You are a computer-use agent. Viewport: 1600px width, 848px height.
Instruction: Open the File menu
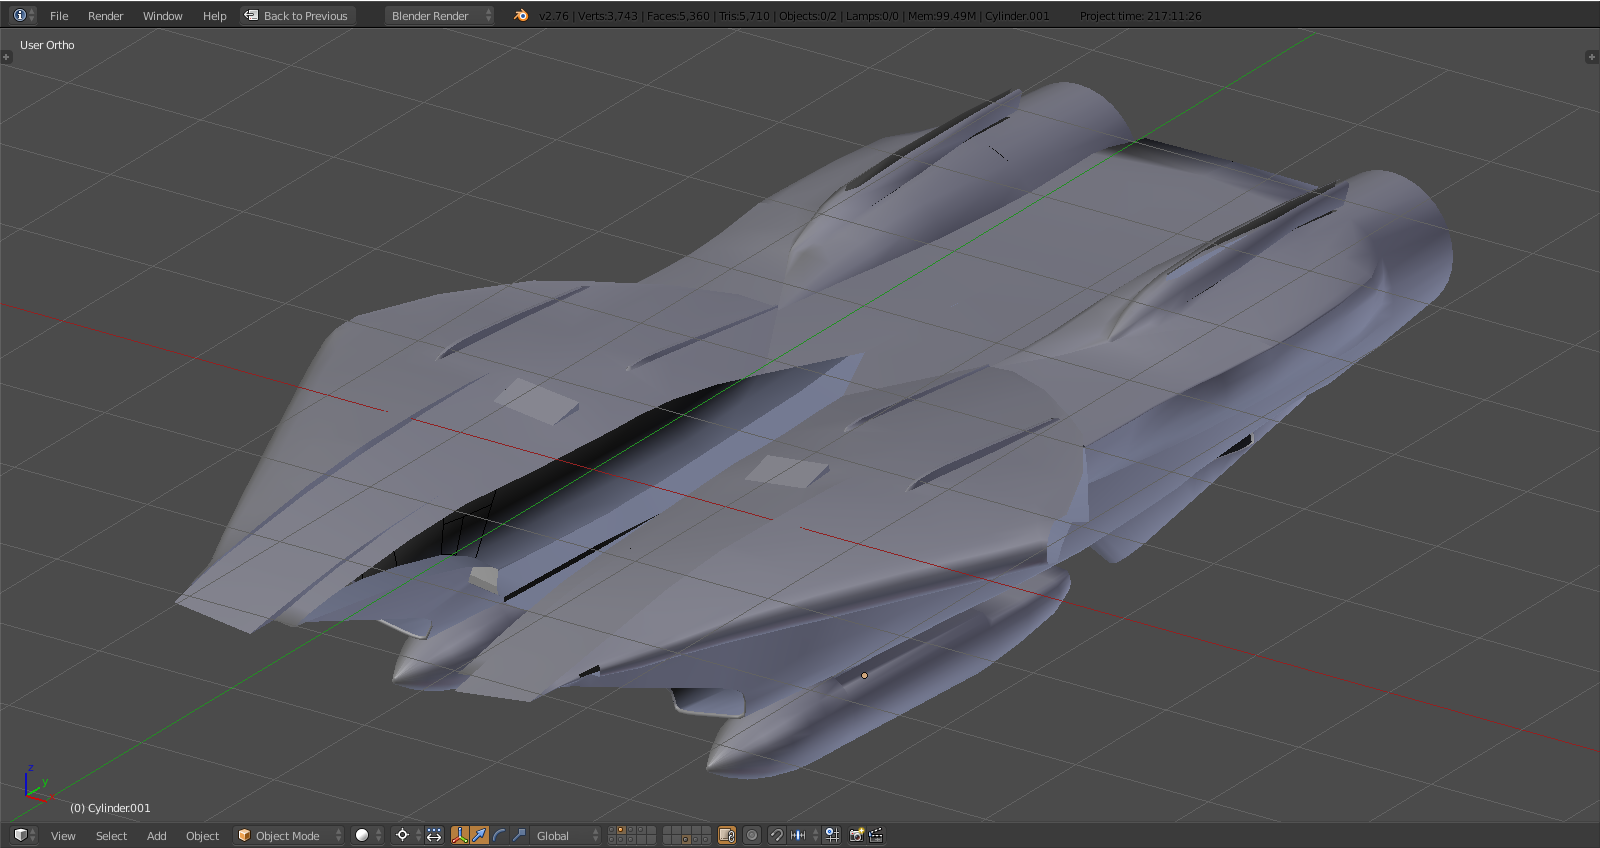(59, 16)
